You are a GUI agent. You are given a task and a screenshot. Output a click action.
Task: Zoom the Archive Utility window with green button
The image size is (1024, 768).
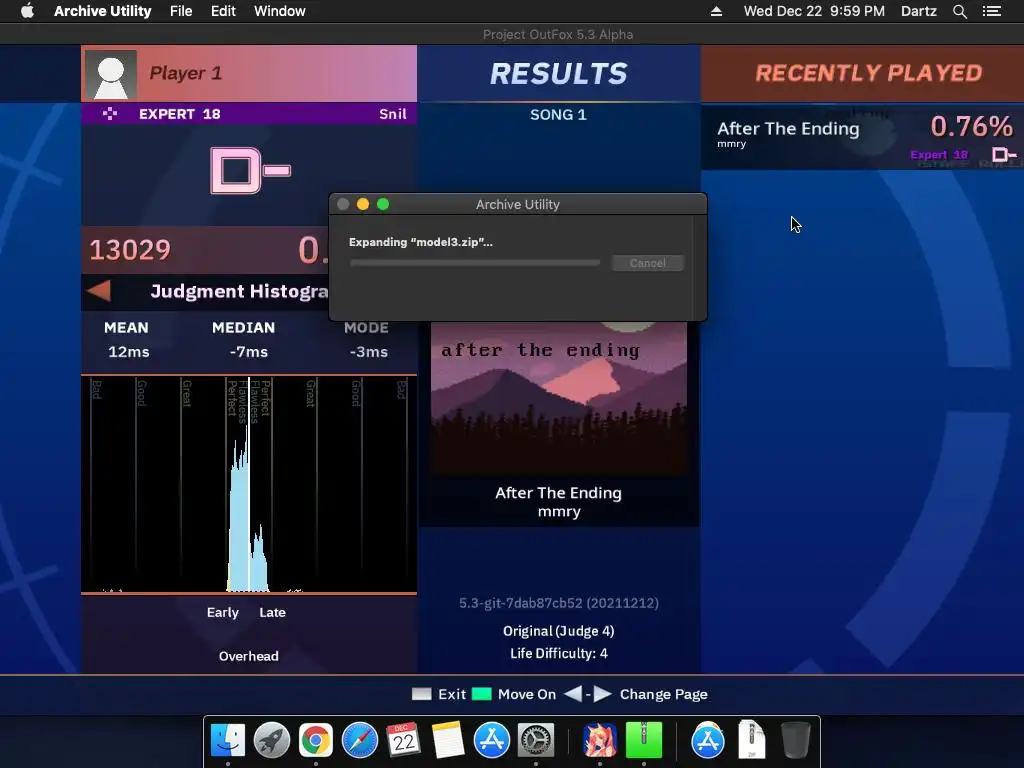383,204
